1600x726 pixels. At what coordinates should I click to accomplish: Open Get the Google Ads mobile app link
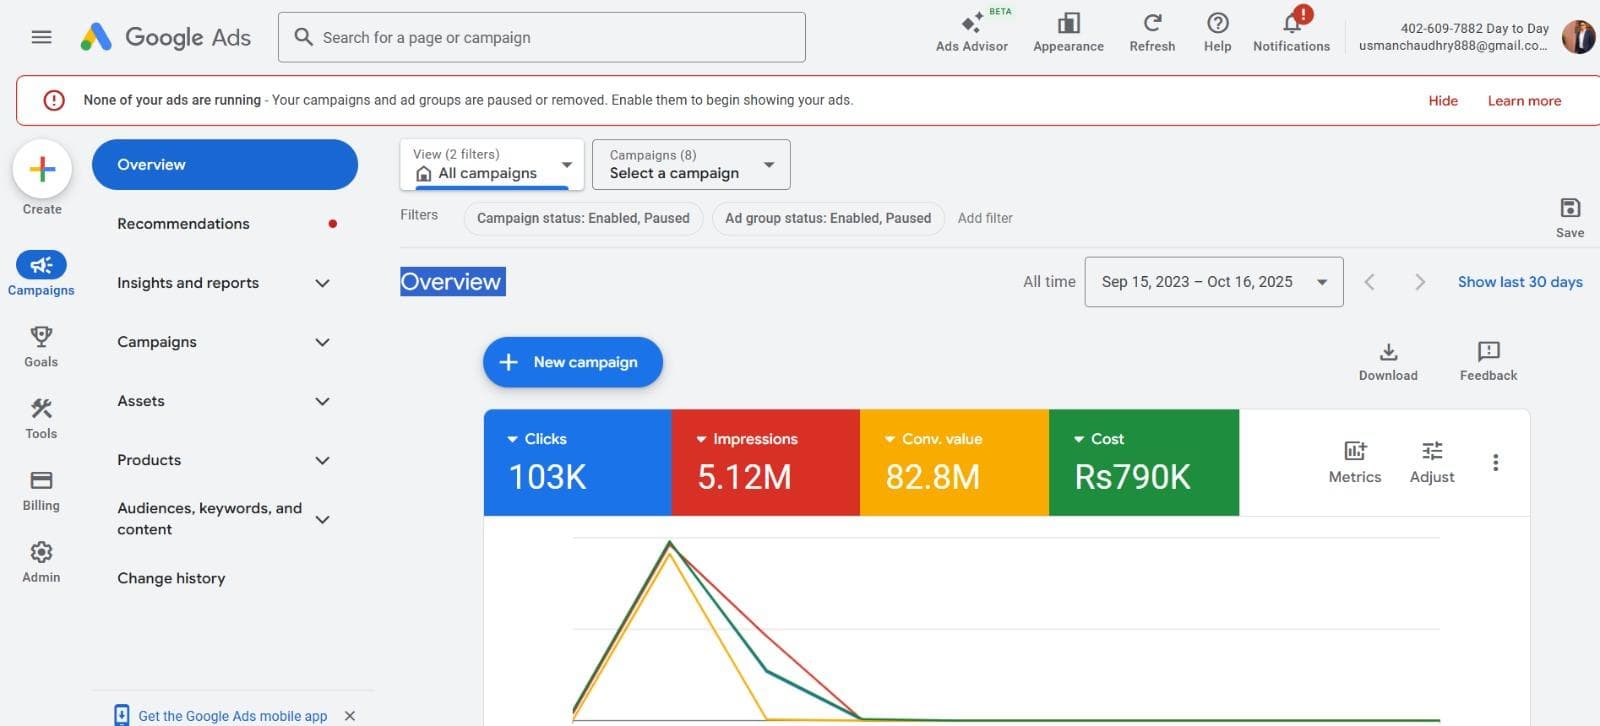pyautogui.click(x=233, y=716)
